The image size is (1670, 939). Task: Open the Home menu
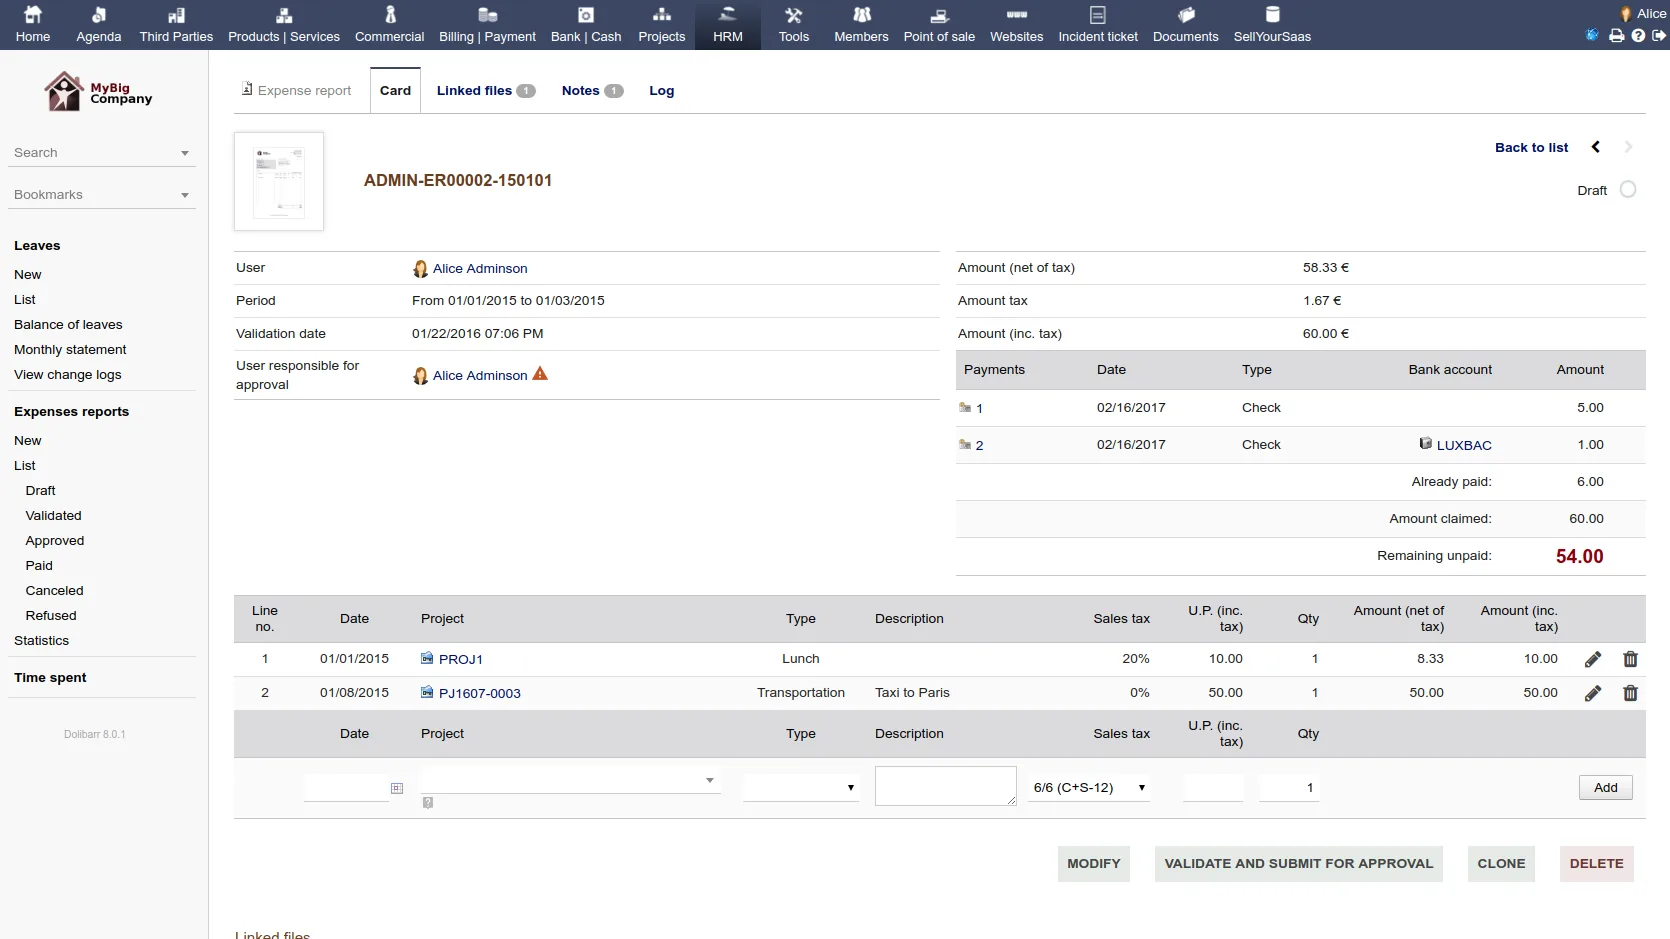(33, 25)
